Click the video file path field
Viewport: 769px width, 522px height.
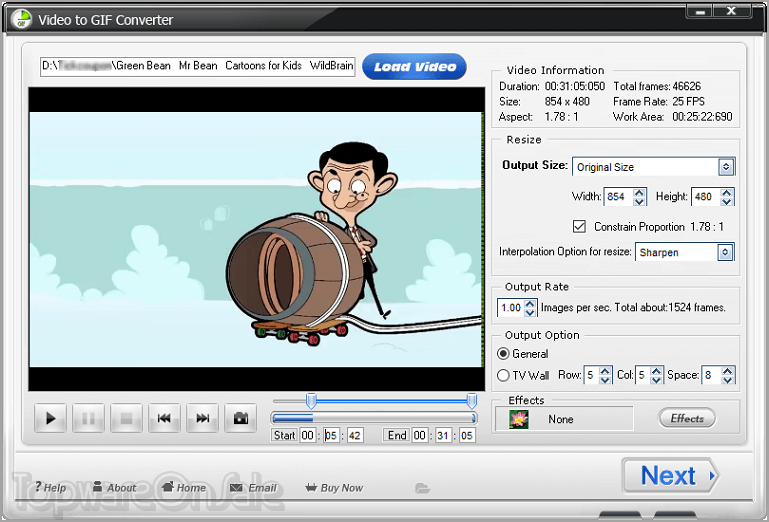coord(198,66)
